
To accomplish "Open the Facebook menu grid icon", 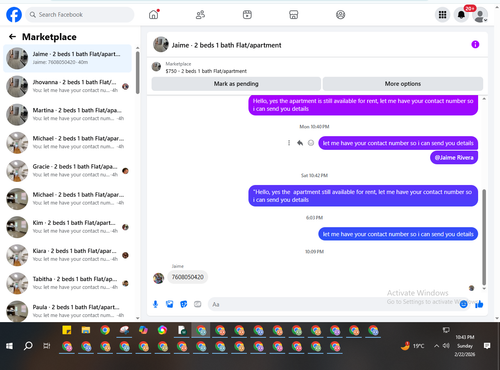I will (442, 15).
